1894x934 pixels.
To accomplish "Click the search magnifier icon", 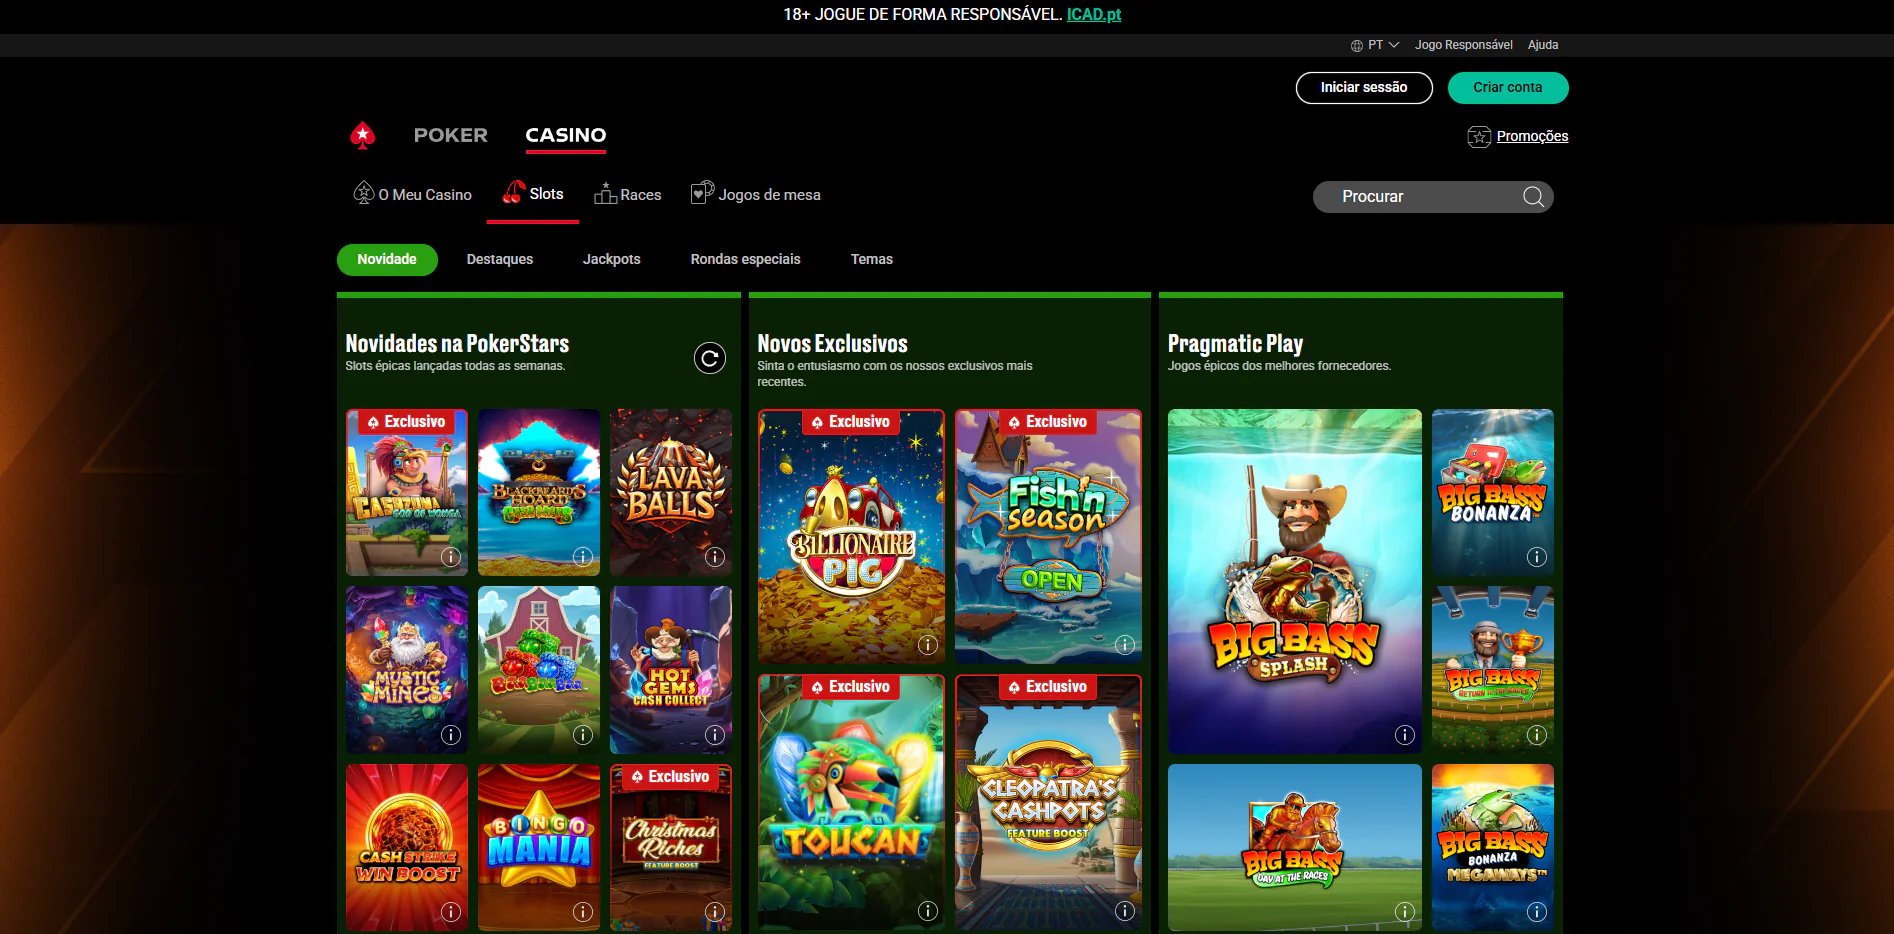I will tap(1532, 196).
